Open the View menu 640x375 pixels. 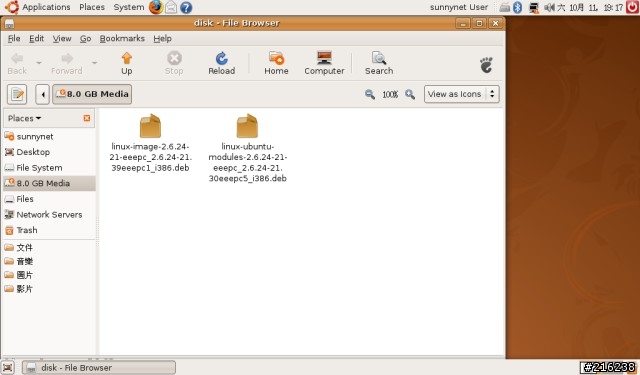[62, 38]
